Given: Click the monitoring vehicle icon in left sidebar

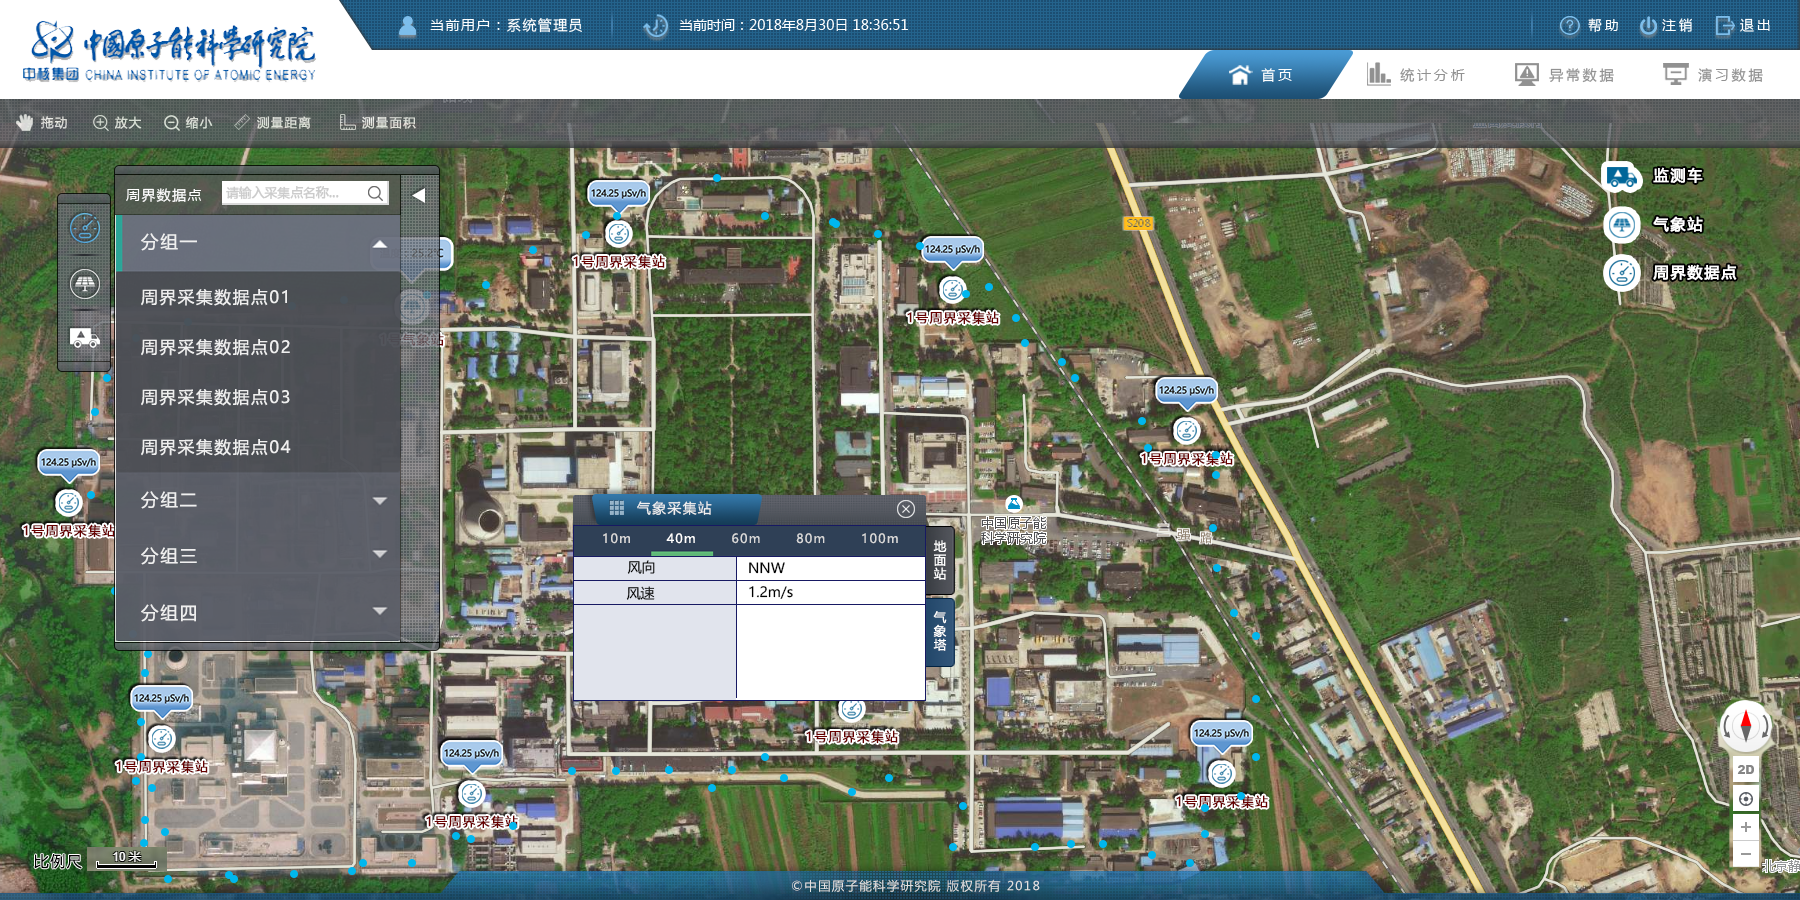Looking at the screenshot, I should point(85,338).
